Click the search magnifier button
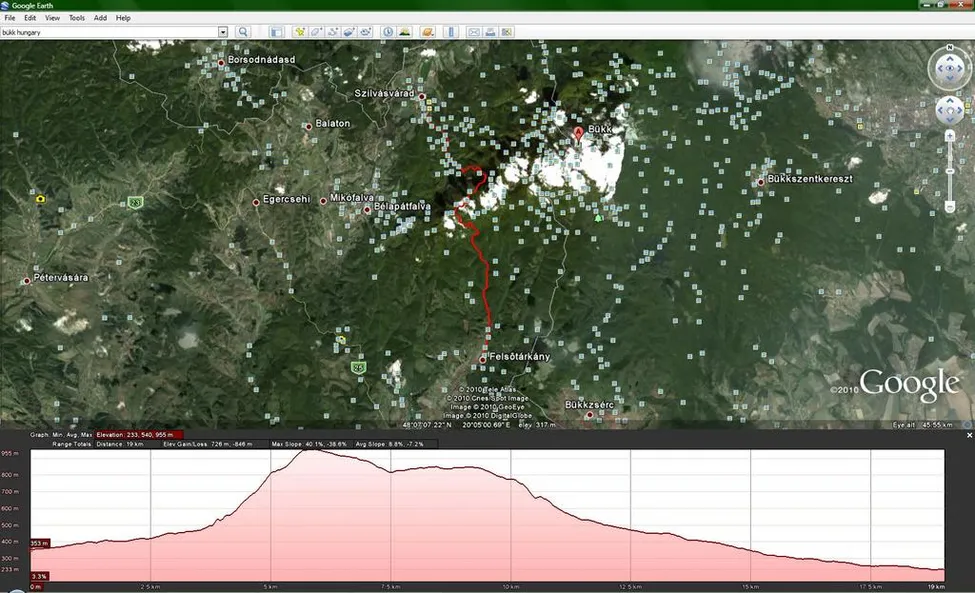Screen dimensions: 975x593 coord(243,32)
